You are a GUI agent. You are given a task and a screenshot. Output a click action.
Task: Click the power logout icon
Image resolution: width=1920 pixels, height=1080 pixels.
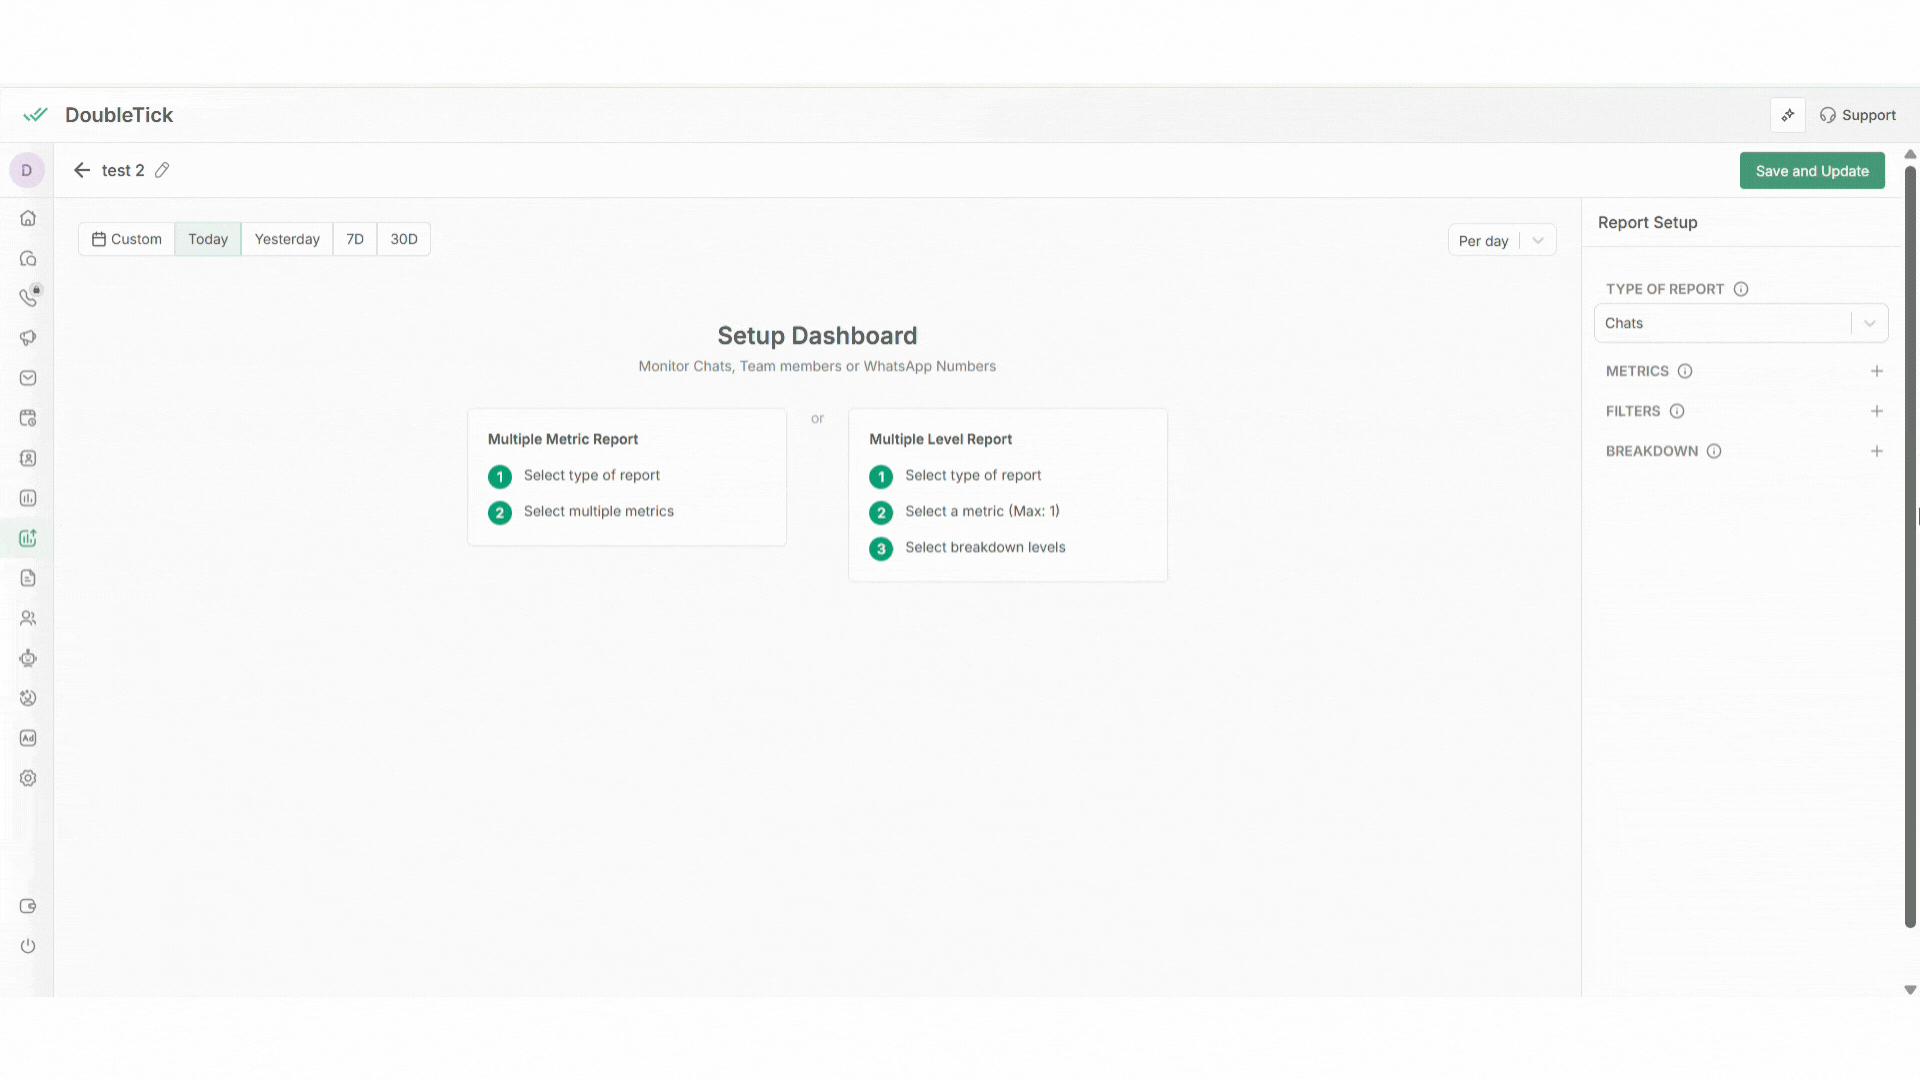[x=28, y=946]
